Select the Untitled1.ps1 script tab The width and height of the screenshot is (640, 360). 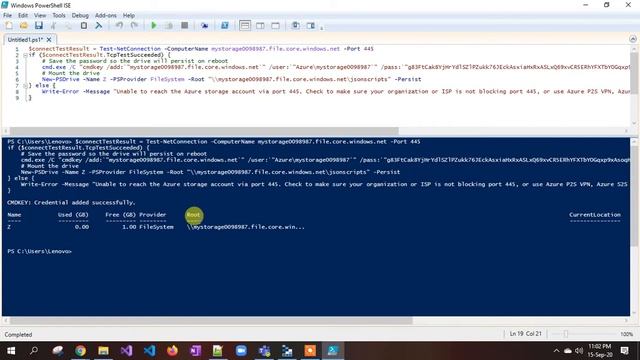click(x=25, y=40)
